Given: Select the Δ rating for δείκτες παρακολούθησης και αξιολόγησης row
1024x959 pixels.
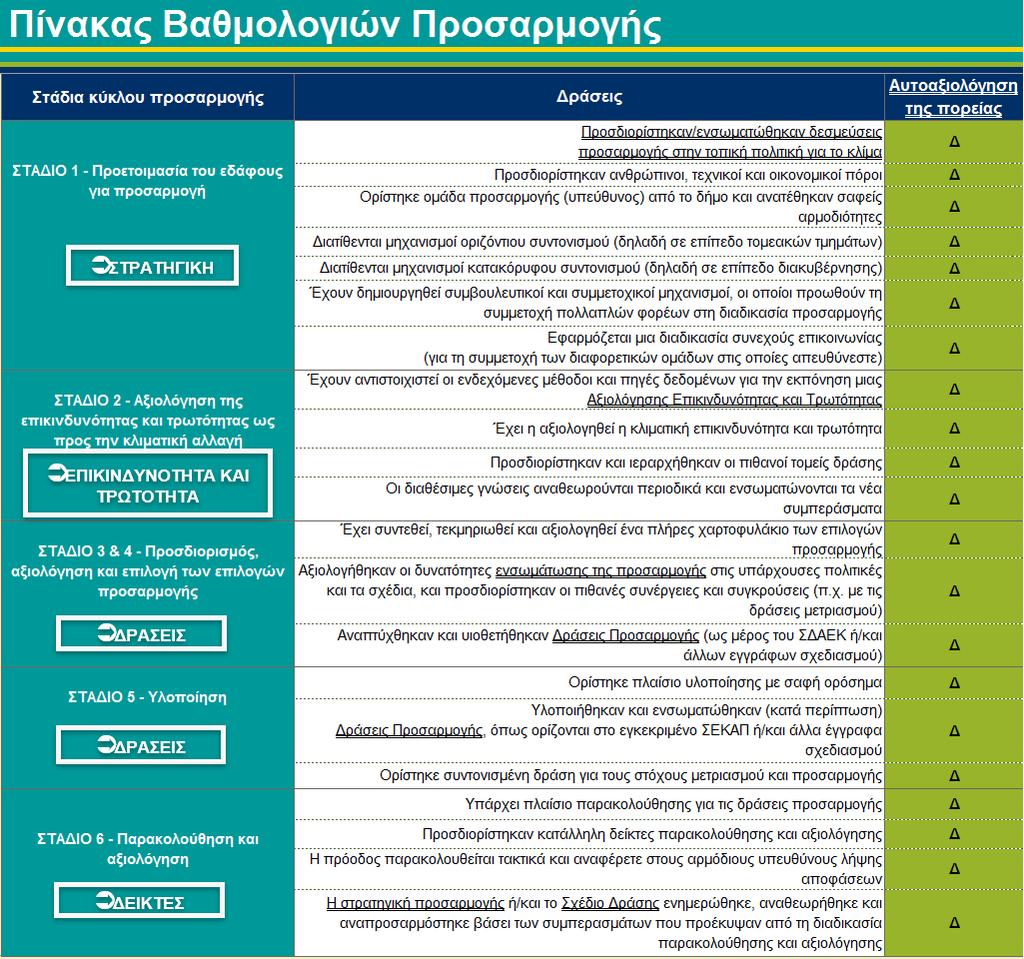Looking at the screenshot, I should click(x=954, y=834).
